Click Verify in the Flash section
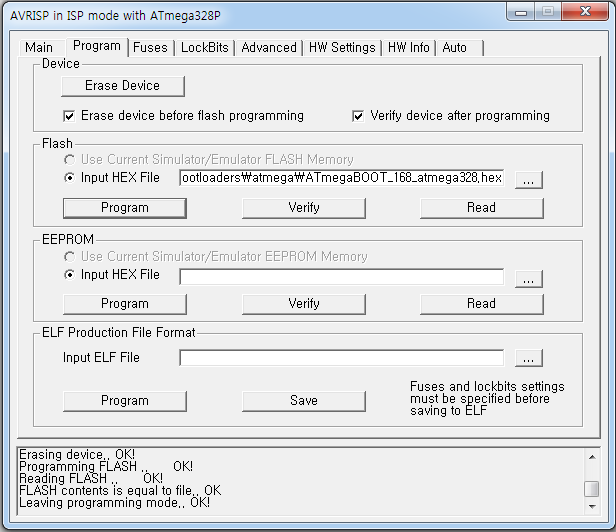 point(304,207)
